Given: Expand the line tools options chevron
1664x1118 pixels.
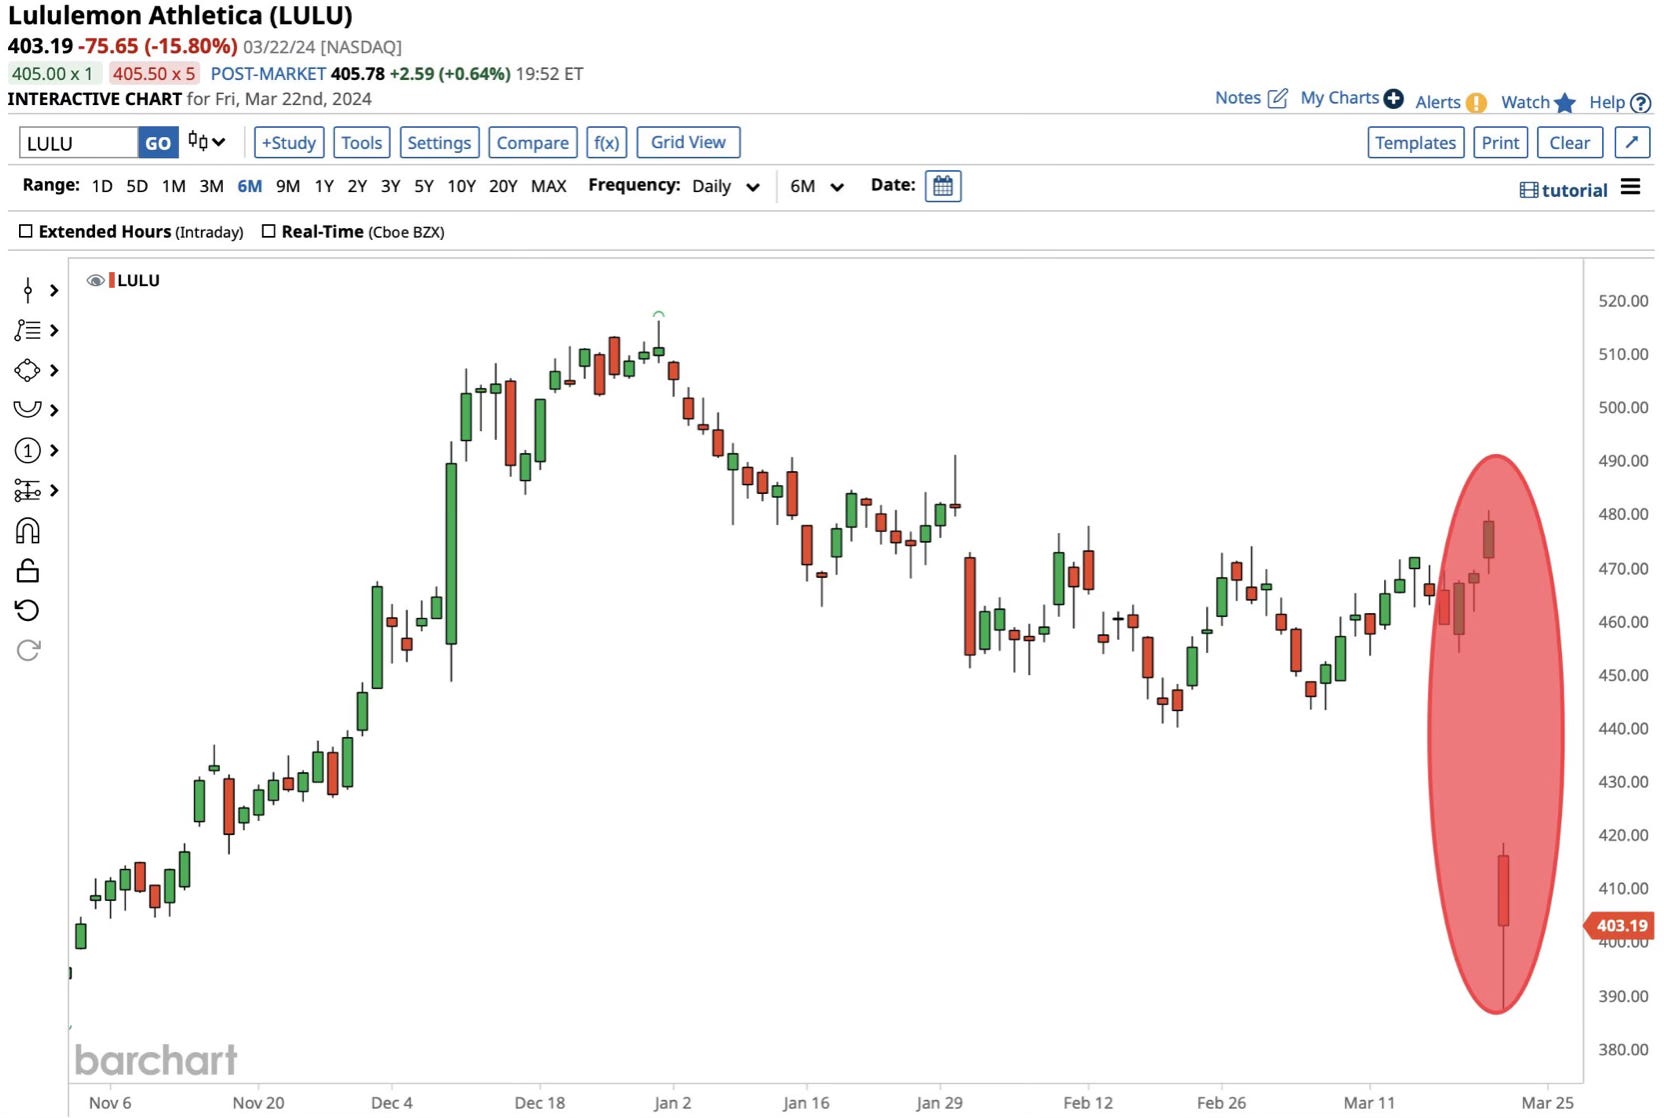Looking at the screenshot, I should click(54, 330).
